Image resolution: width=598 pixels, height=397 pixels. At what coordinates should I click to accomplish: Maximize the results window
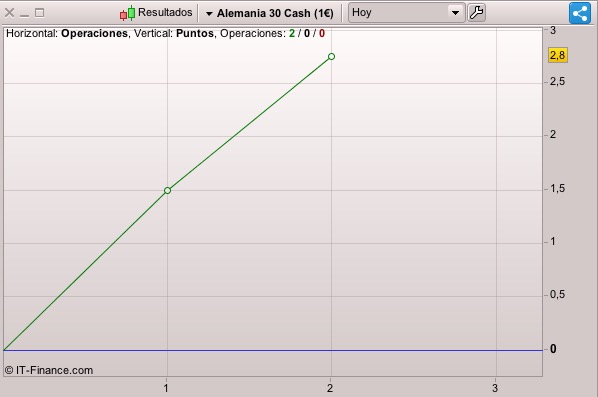[x=40, y=13]
